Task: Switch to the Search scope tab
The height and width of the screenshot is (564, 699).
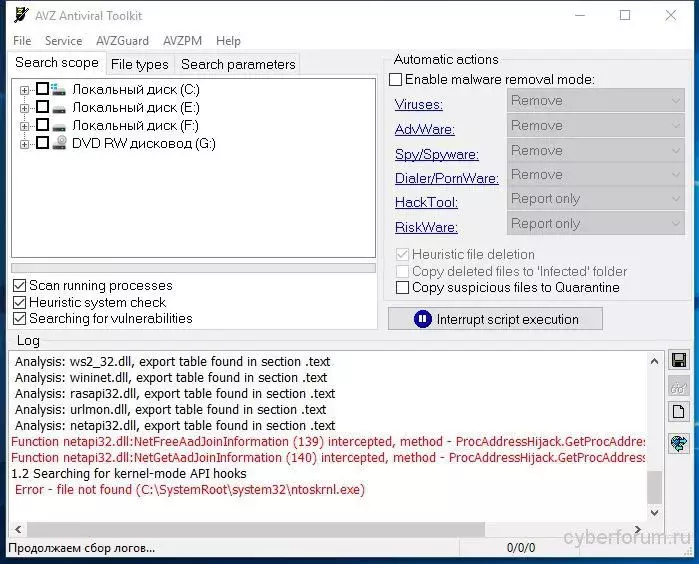Action: [x=57, y=62]
